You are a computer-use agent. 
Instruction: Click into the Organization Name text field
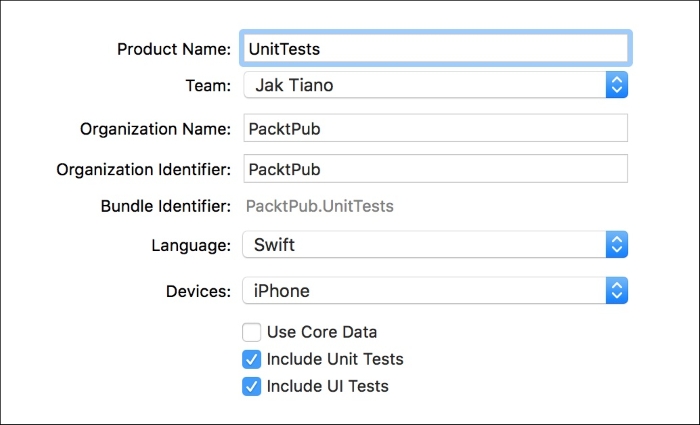coord(436,128)
